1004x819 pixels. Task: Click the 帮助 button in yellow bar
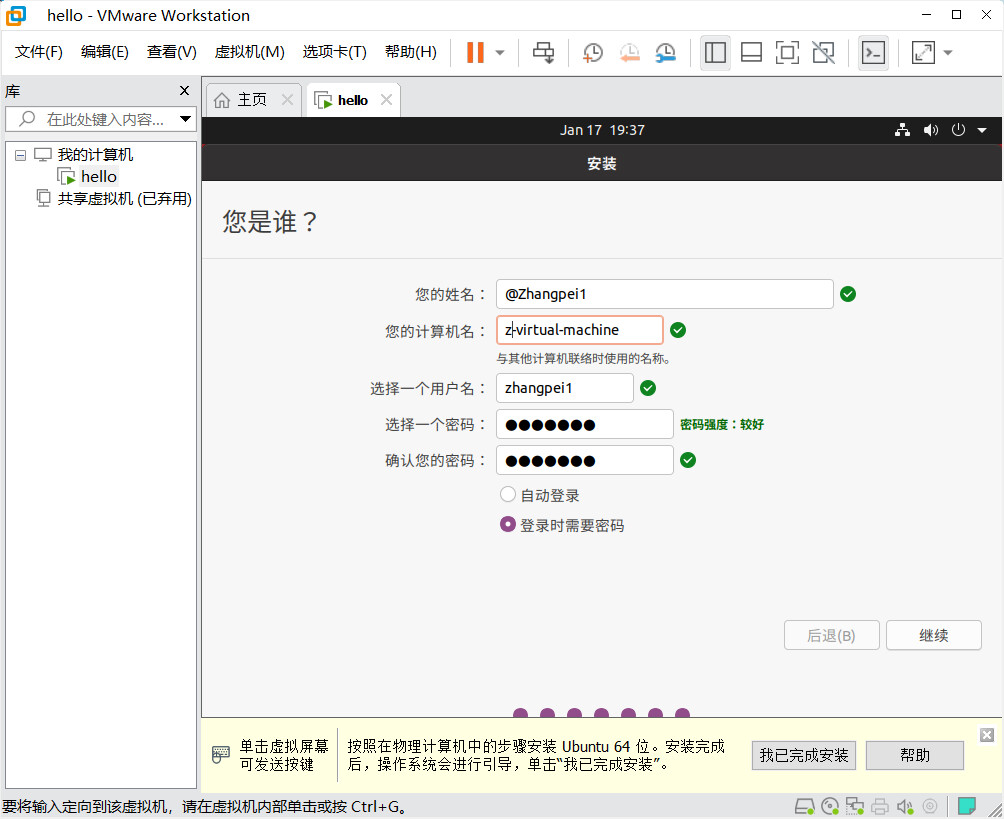(x=914, y=756)
